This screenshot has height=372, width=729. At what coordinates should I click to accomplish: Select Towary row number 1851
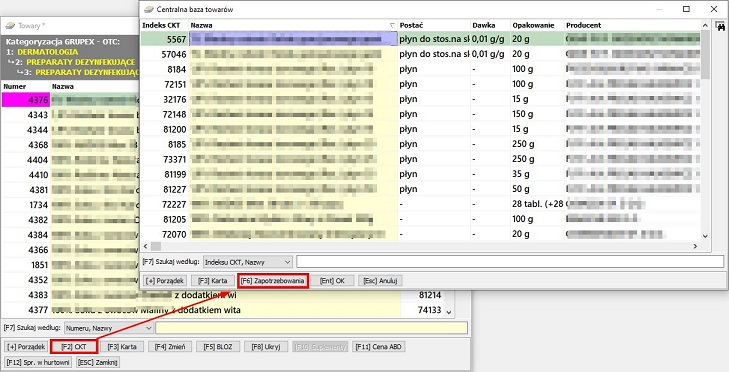71,265
